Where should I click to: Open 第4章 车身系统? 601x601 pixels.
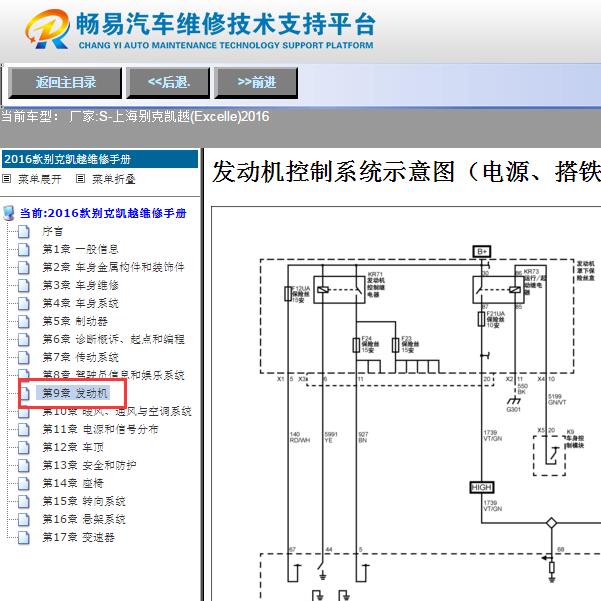[80, 303]
